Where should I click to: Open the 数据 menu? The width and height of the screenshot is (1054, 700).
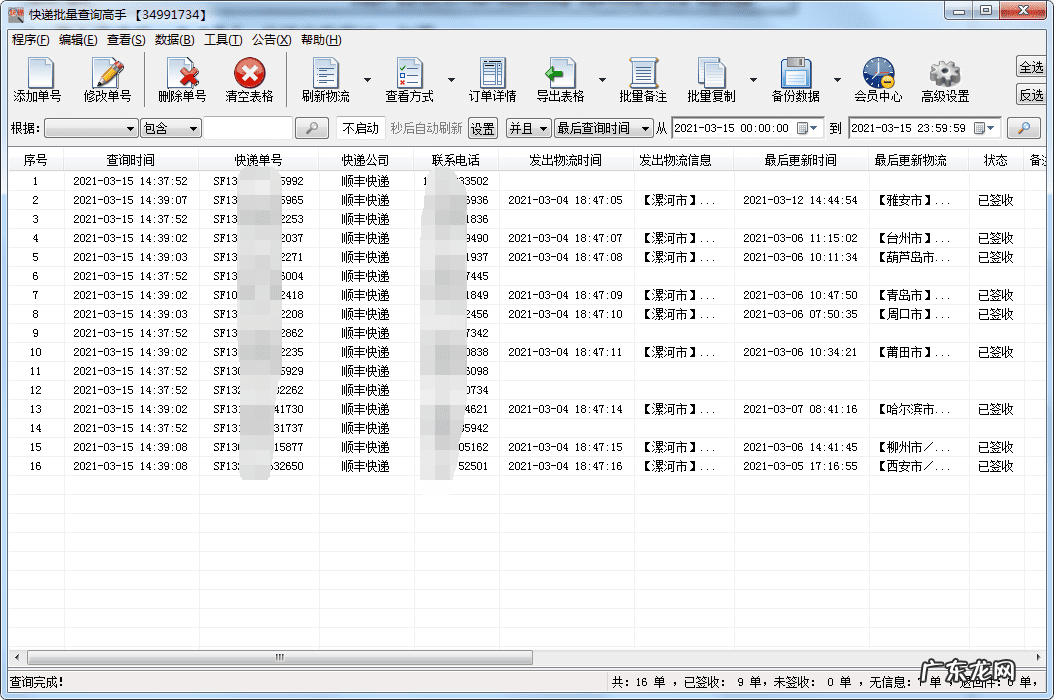pyautogui.click(x=175, y=40)
